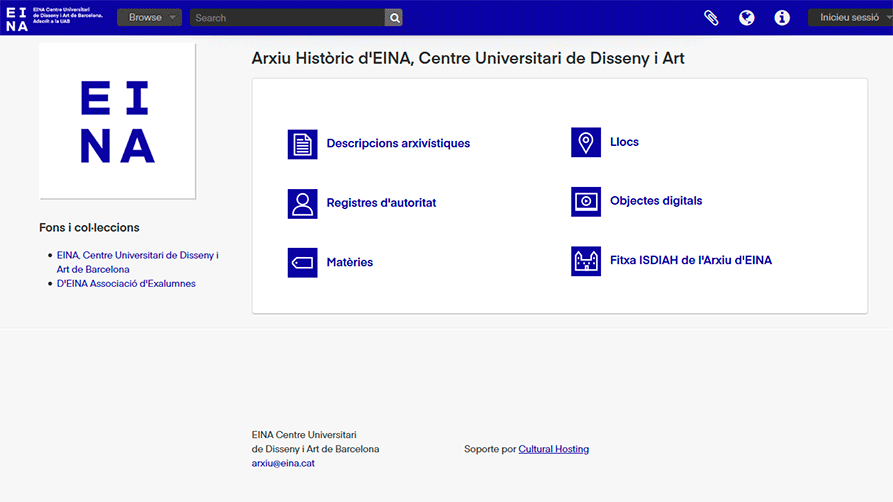
Task: Click the Fitxa ISDIAH institution icon
Action: point(586,261)
